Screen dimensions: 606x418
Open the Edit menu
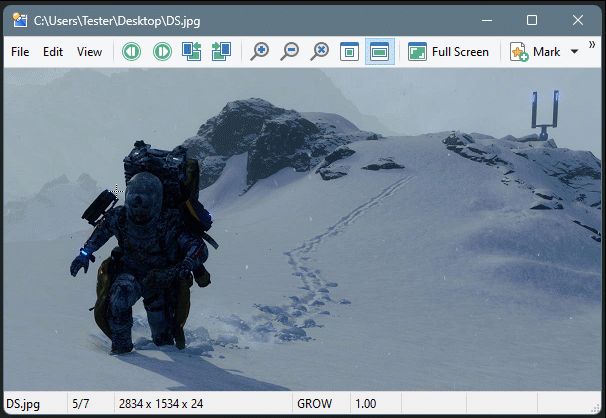[x=53, y=52]
